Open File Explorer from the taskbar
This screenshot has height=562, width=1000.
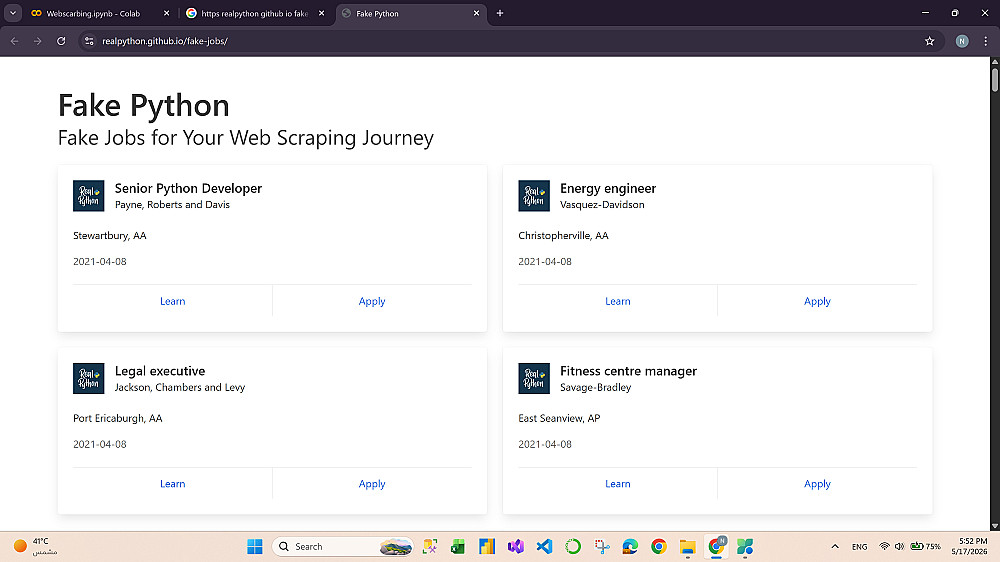click(687, 546)
